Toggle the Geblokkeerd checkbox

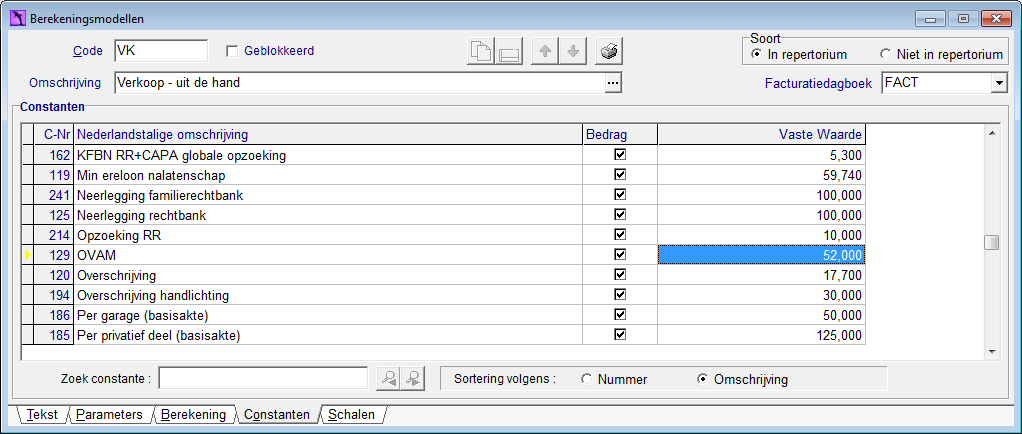coord(231,51)
